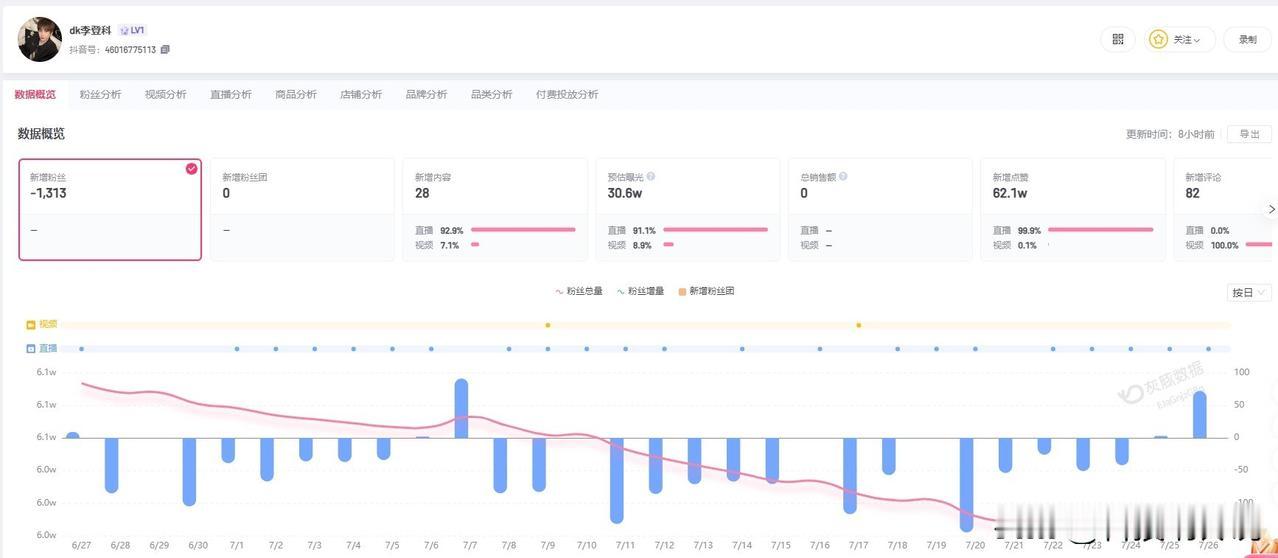Select the 新增粉丝 metric card
Screen dimensions: 1278x558
click(110, 209)
